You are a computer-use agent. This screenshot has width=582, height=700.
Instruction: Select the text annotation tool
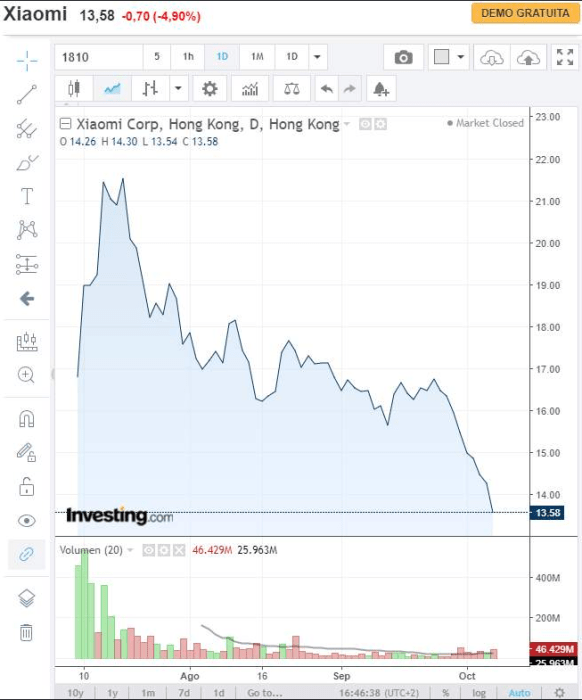click(x=27, y=196)
